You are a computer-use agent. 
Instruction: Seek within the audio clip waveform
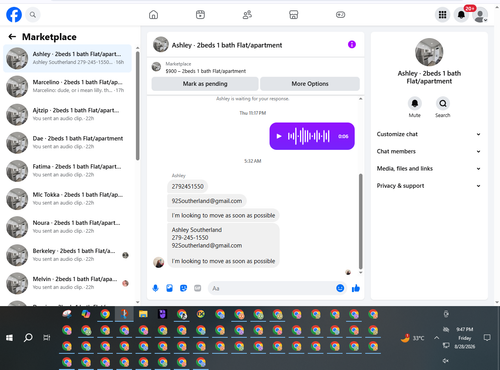click(x=309, y=136)
